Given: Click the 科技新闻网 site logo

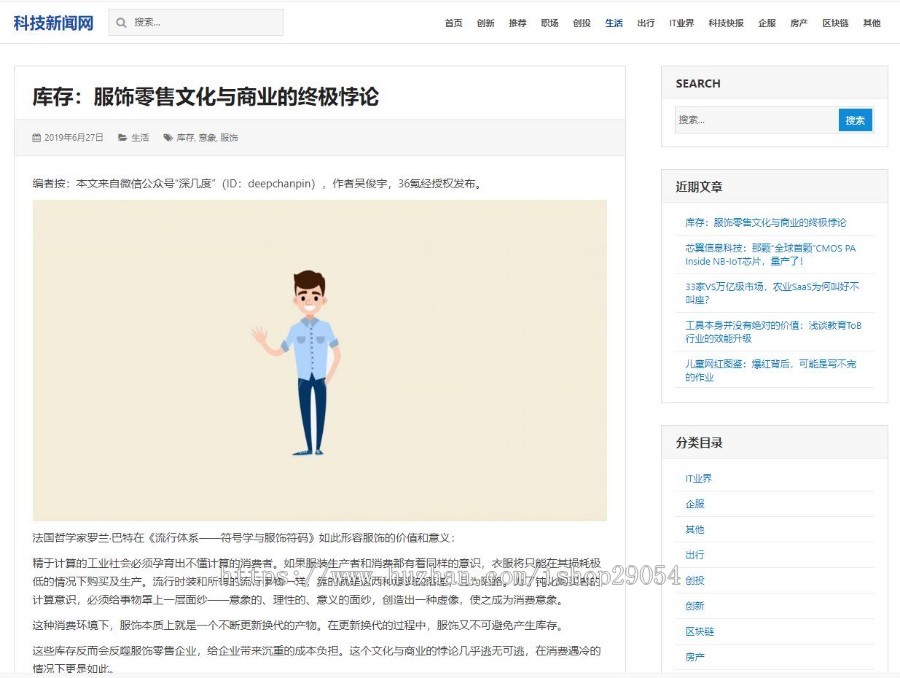Looking at the screenshot, I should [x=52, y=21].
